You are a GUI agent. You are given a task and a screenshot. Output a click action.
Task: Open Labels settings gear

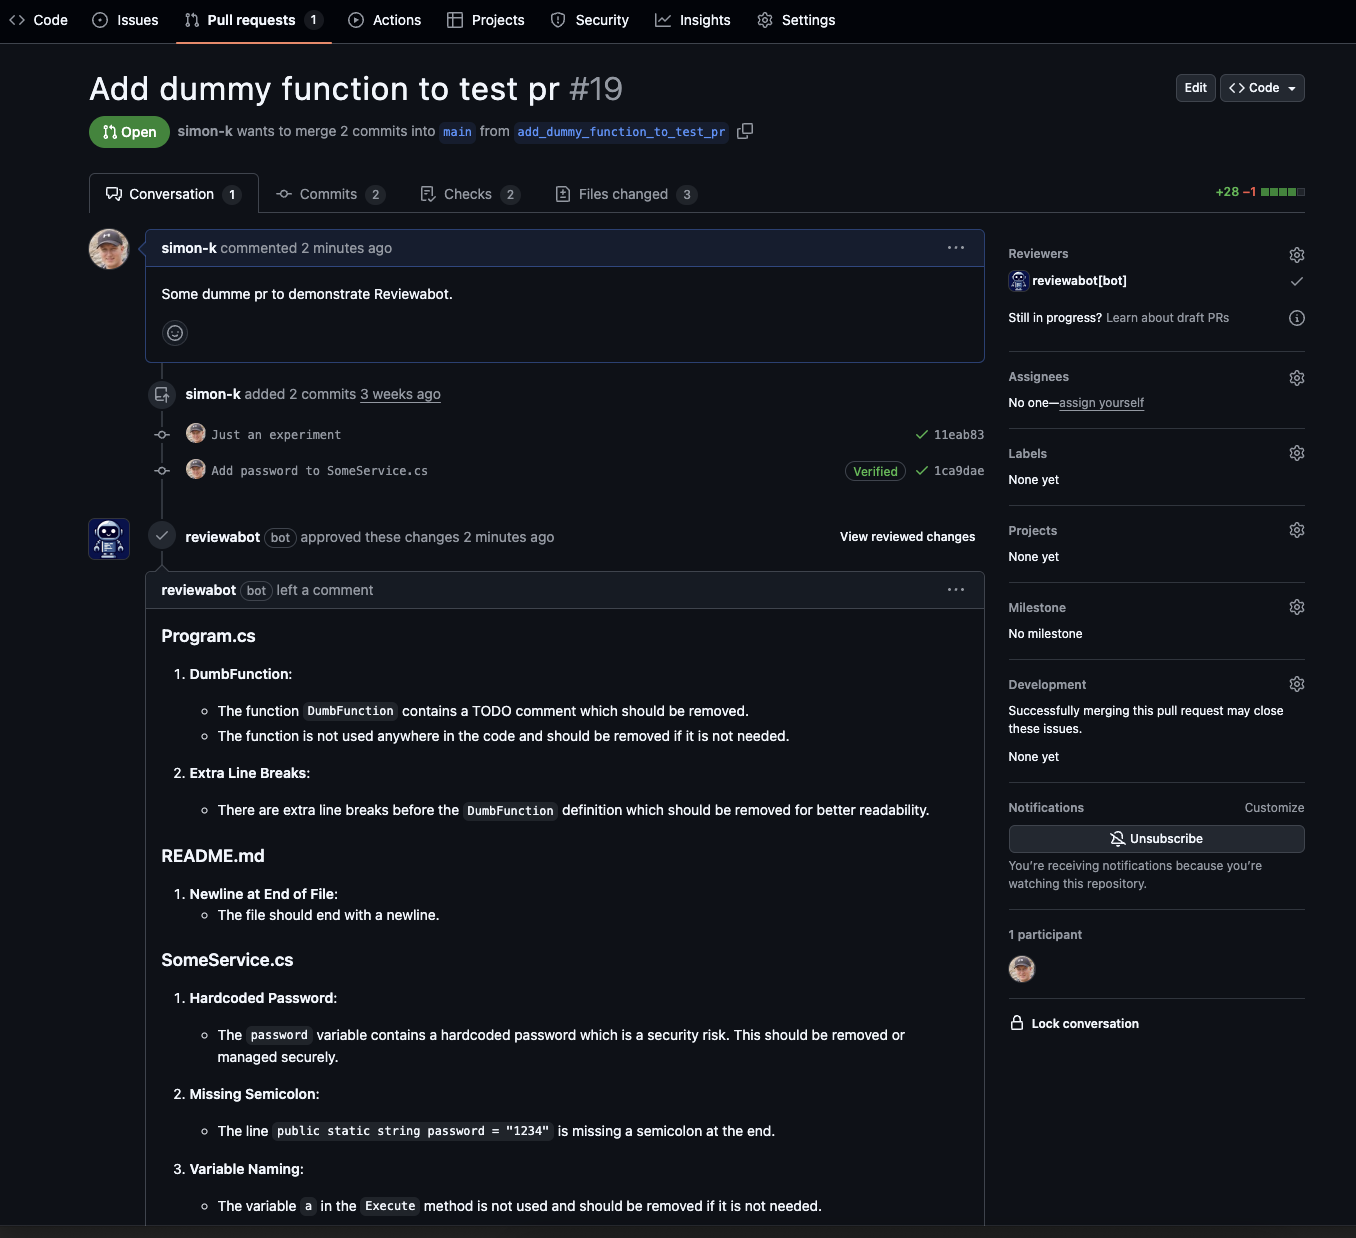(1297, 453)
